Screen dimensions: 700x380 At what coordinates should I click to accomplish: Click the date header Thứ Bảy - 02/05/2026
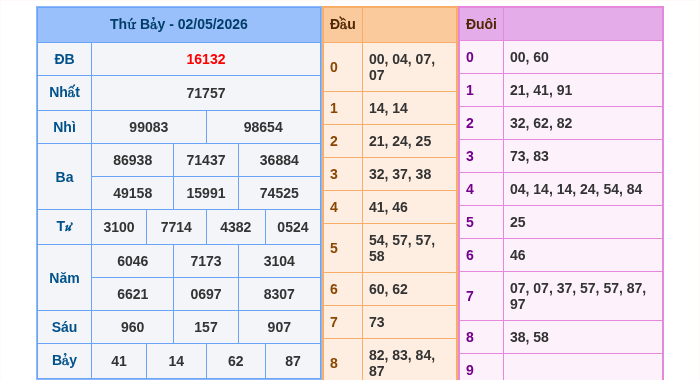pyautogui.click(x=179, y=24)
